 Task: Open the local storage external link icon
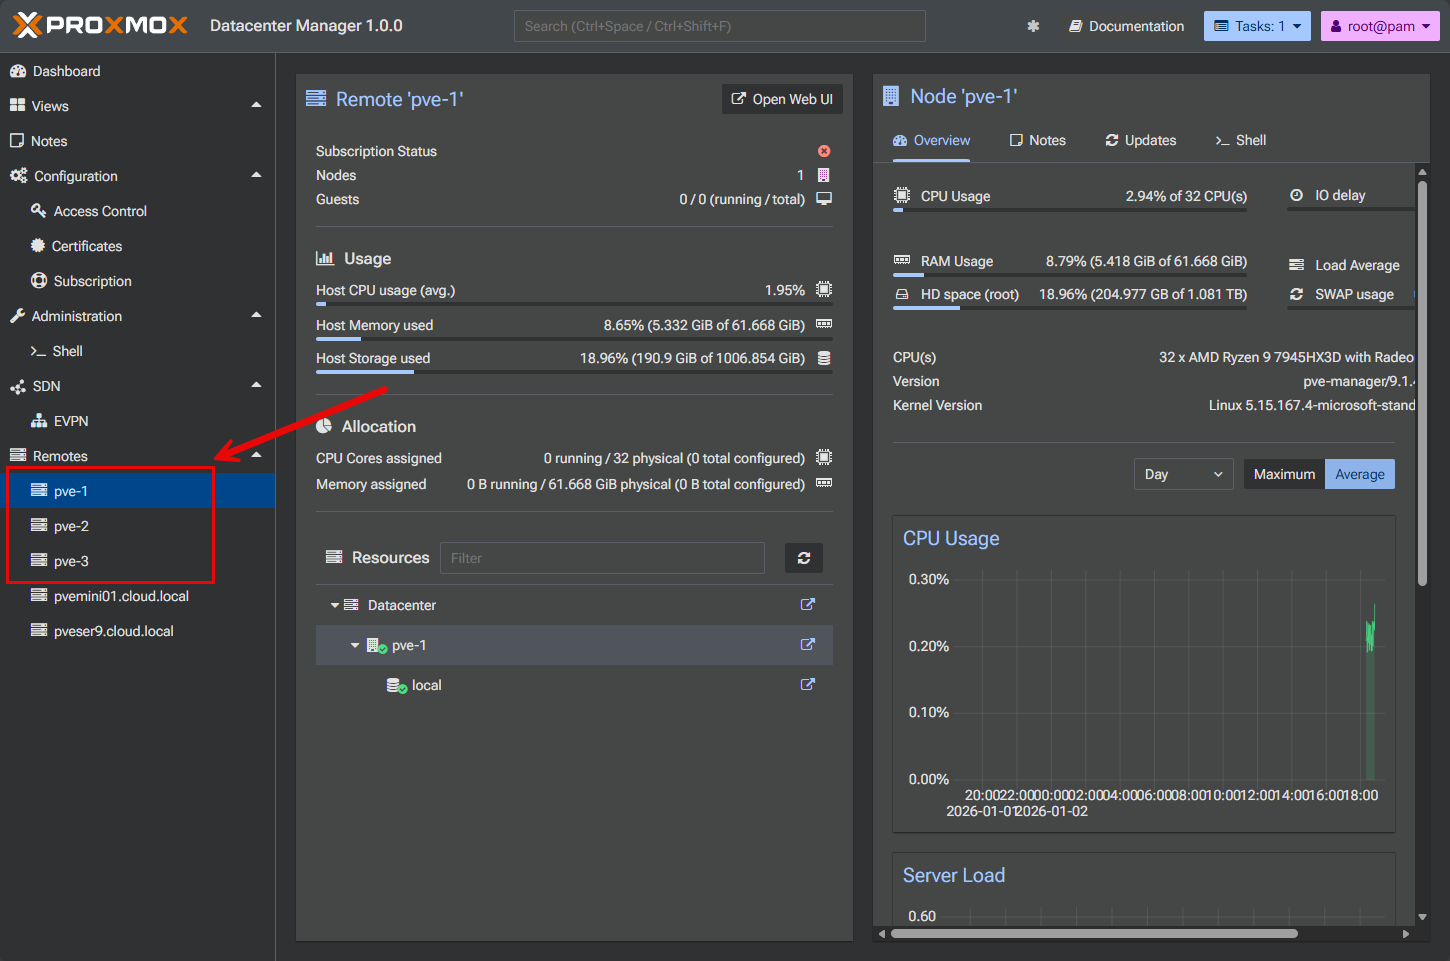click(x=808, y=685)
